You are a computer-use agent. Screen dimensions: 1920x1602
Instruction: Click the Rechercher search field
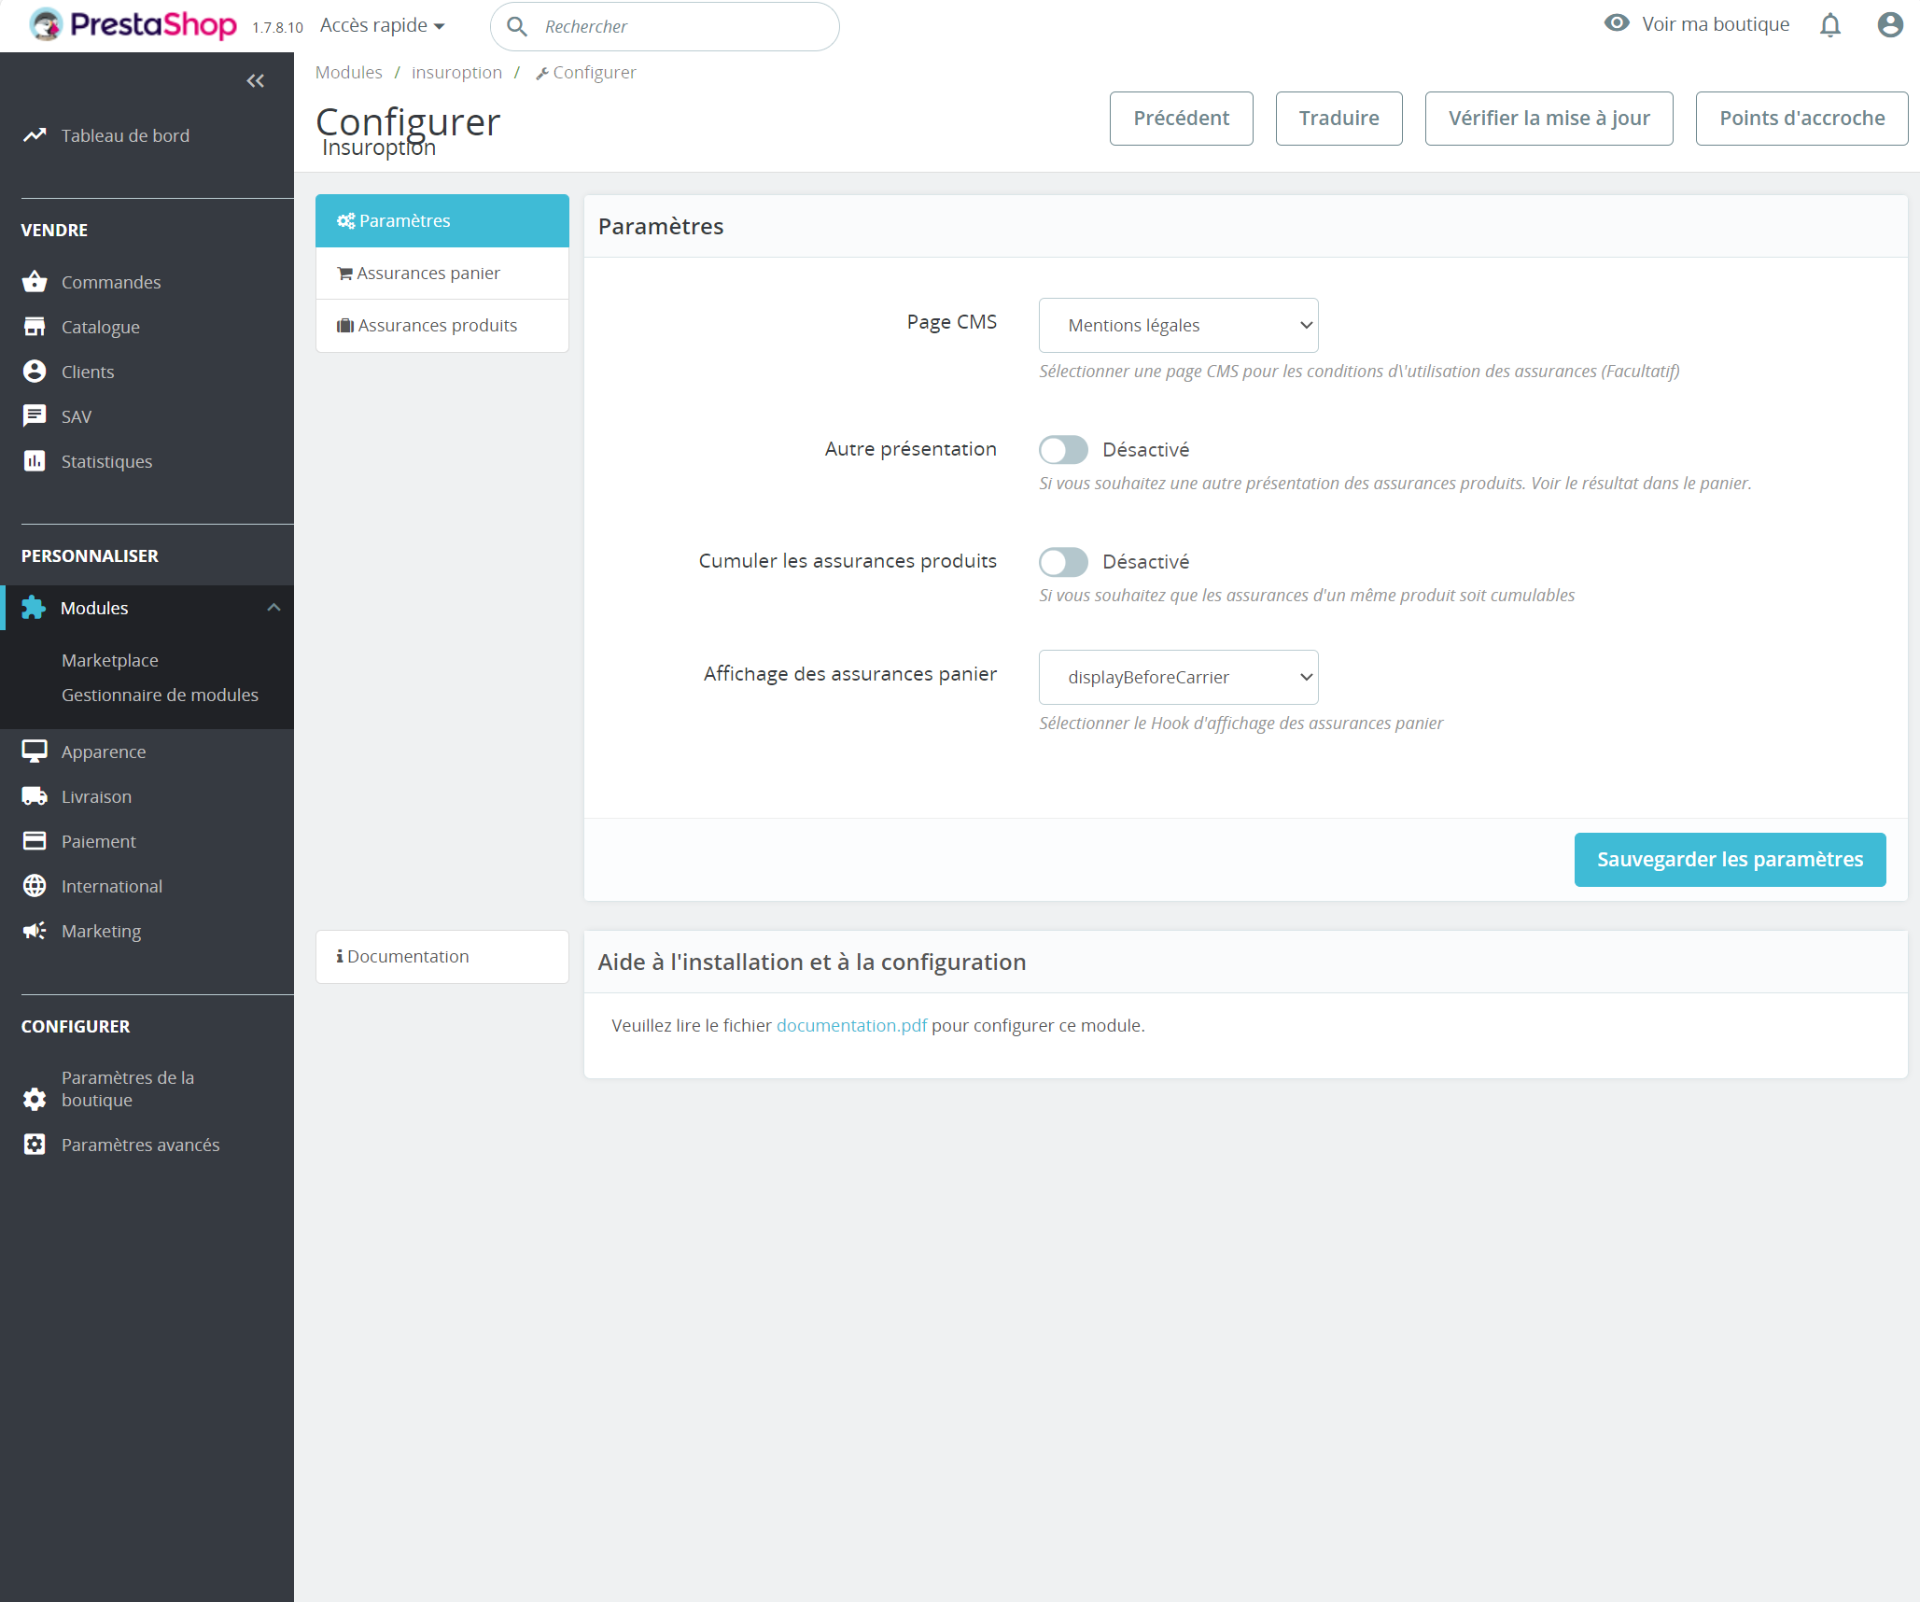coord(680,27)
